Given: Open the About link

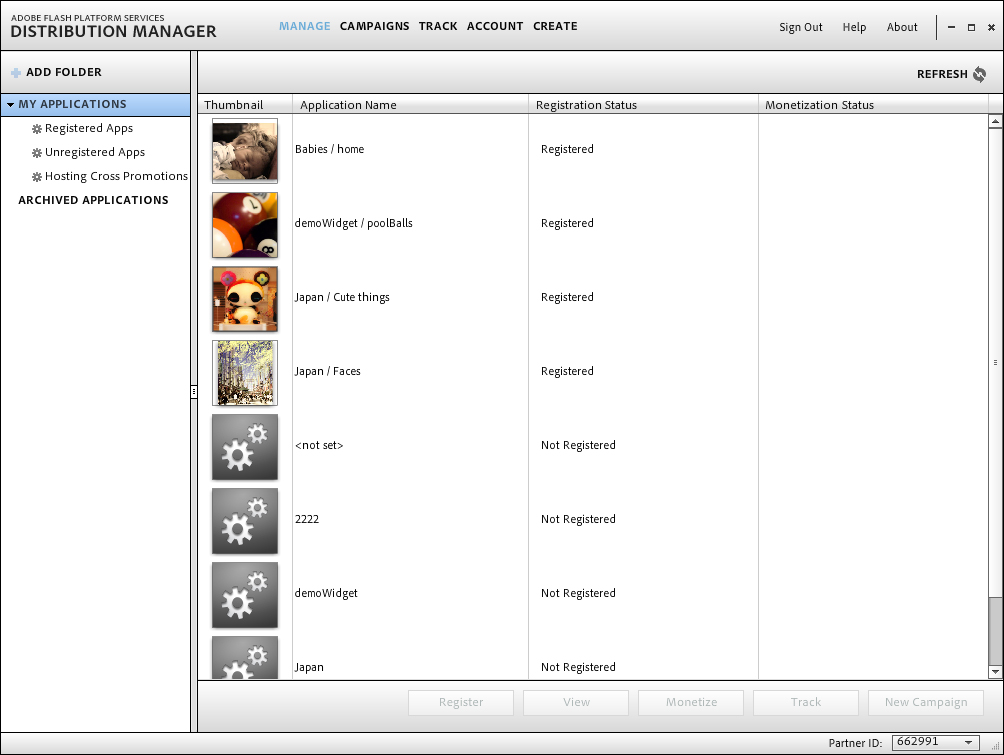Looking at the screenshot, I should pos(902,27).
